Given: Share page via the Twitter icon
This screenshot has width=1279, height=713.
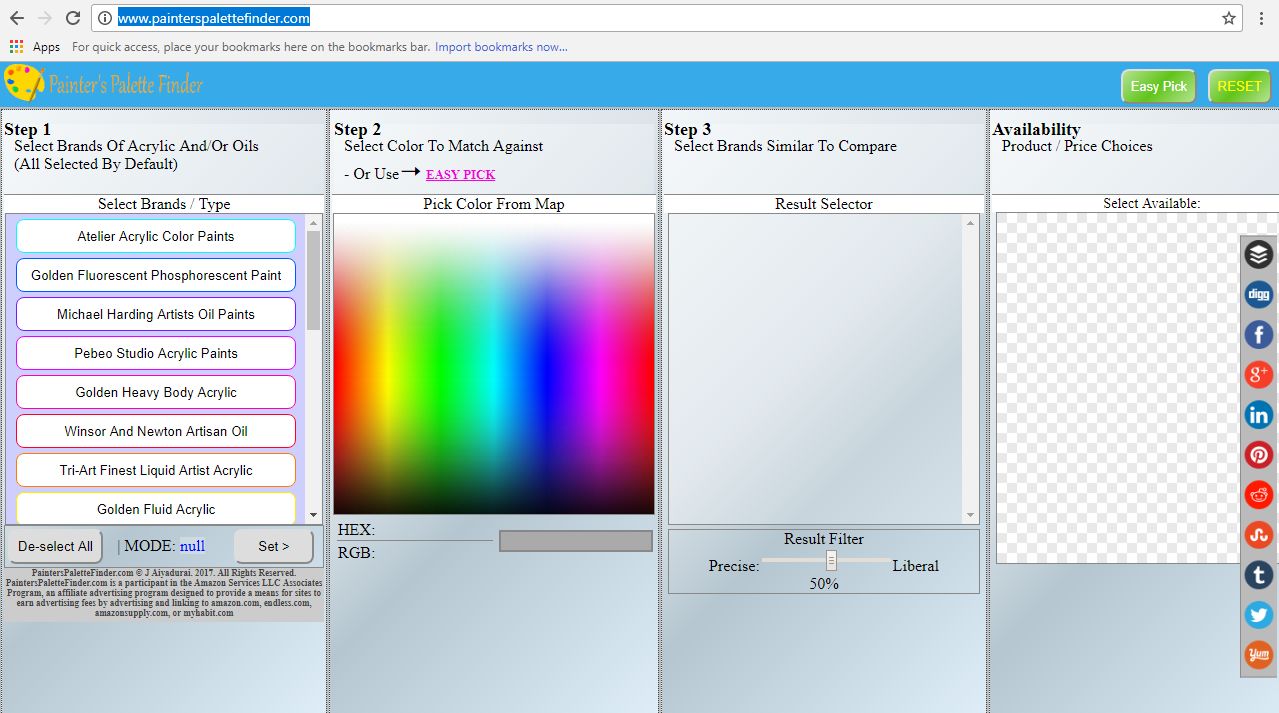Looking at the screenshot, I should (1258, 614).
